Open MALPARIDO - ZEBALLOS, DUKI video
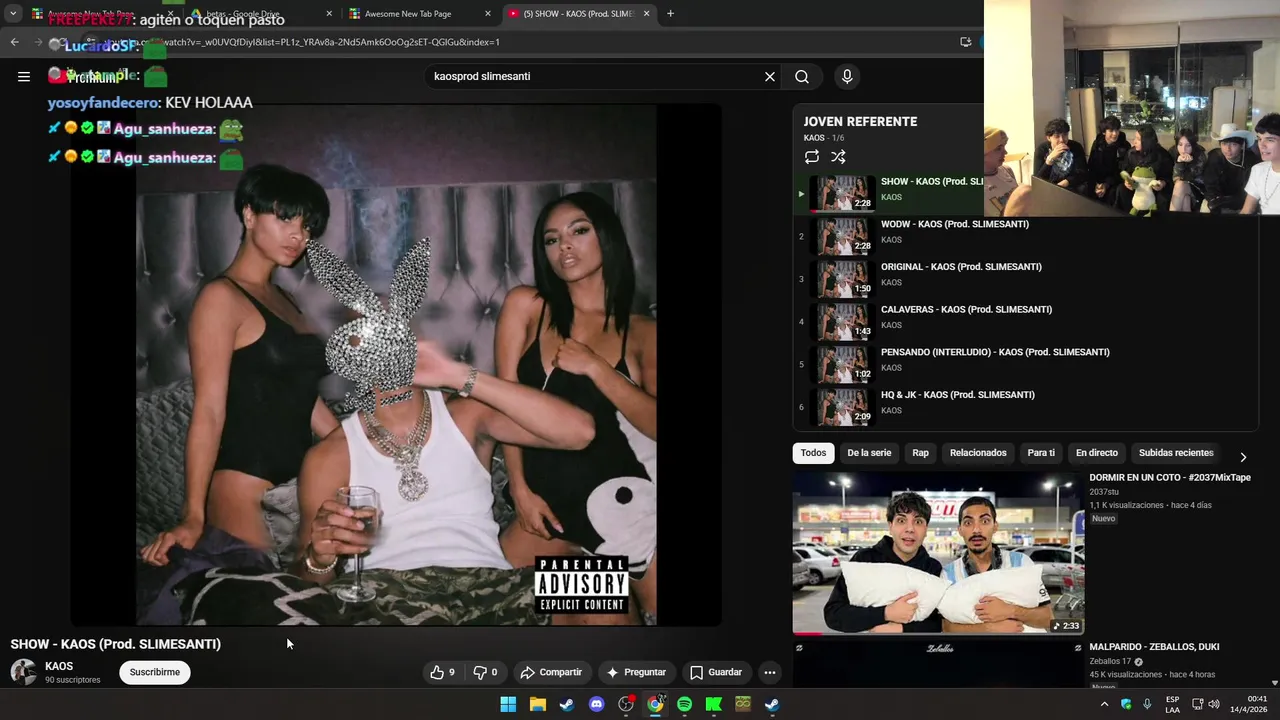 click(x=1154, y=647)
